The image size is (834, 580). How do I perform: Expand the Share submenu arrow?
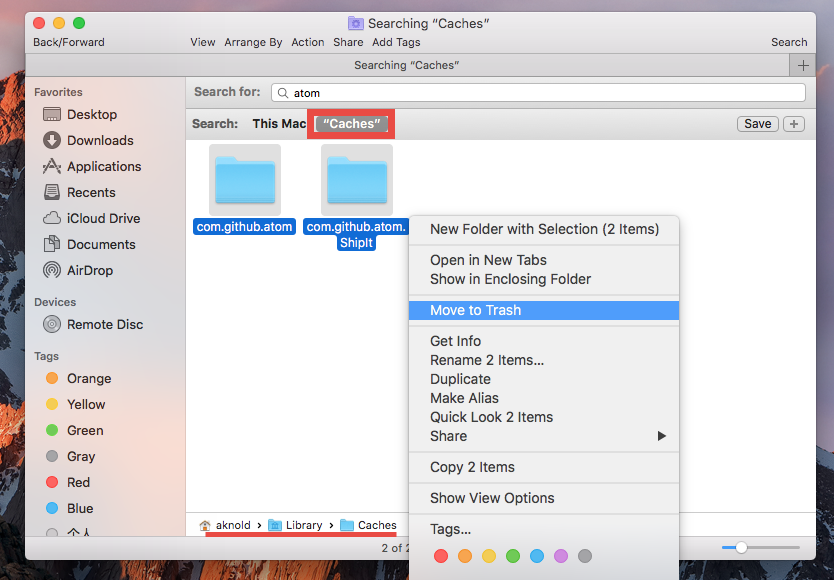(661, 436)
